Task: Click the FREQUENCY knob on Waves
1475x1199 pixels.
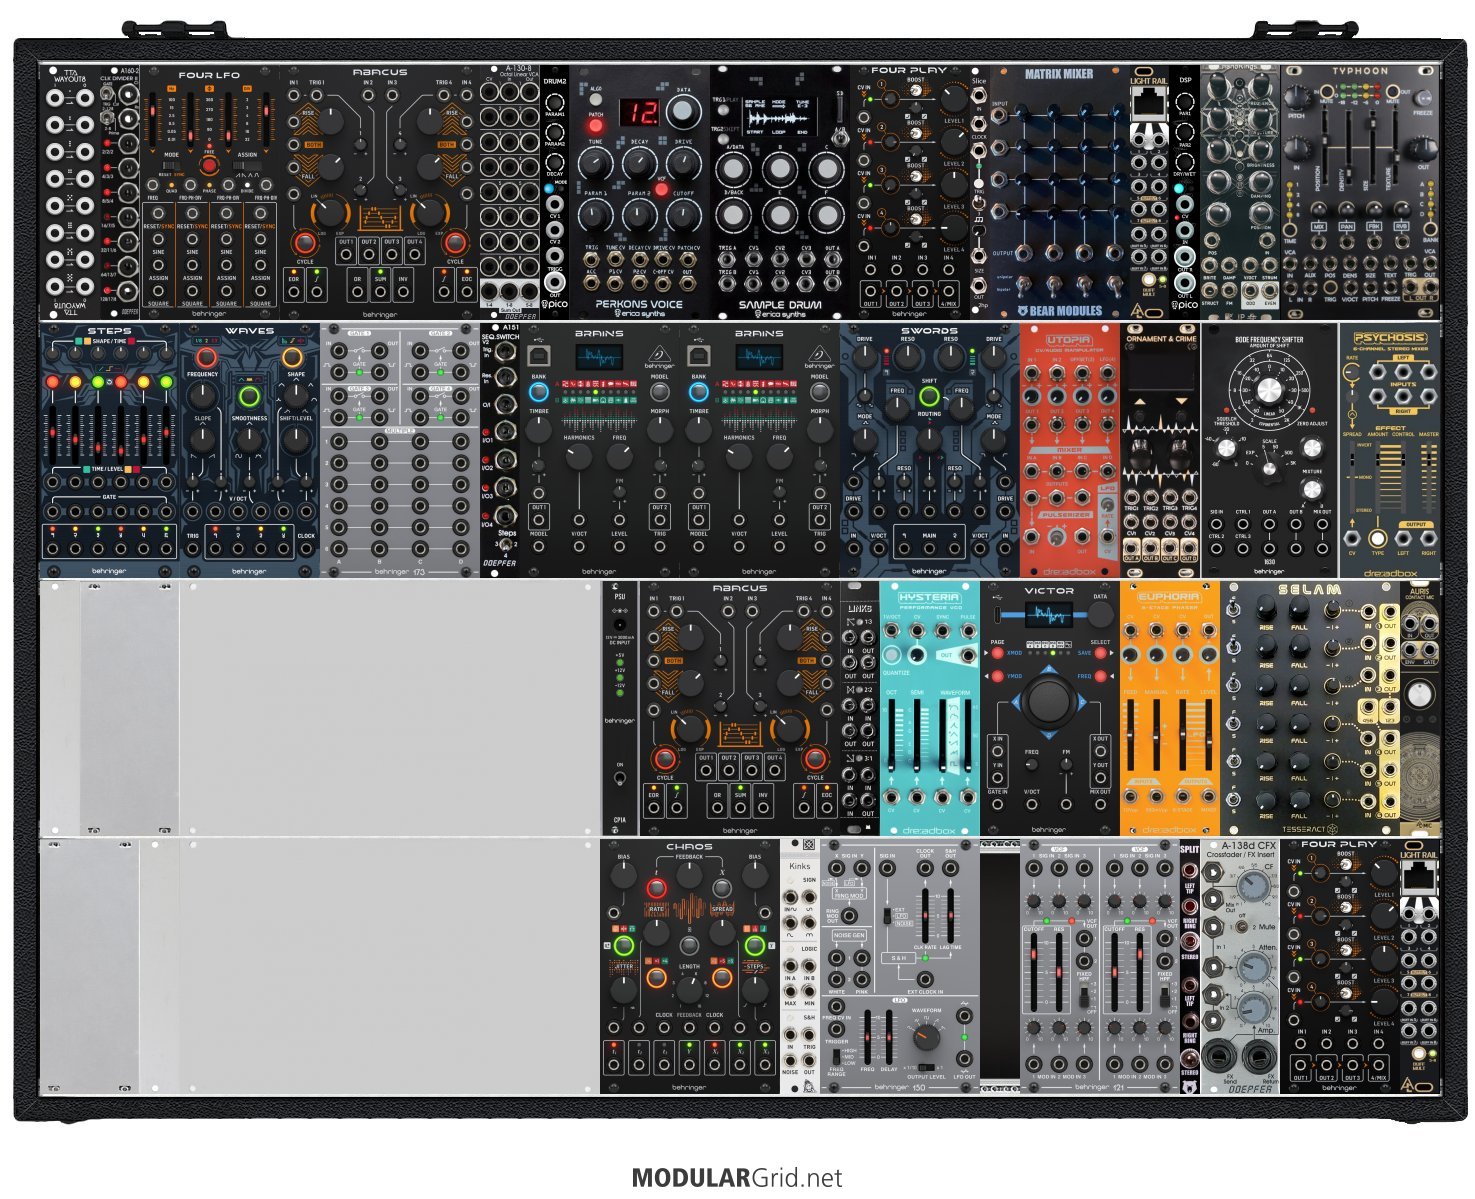Action: tap(202, 397)
